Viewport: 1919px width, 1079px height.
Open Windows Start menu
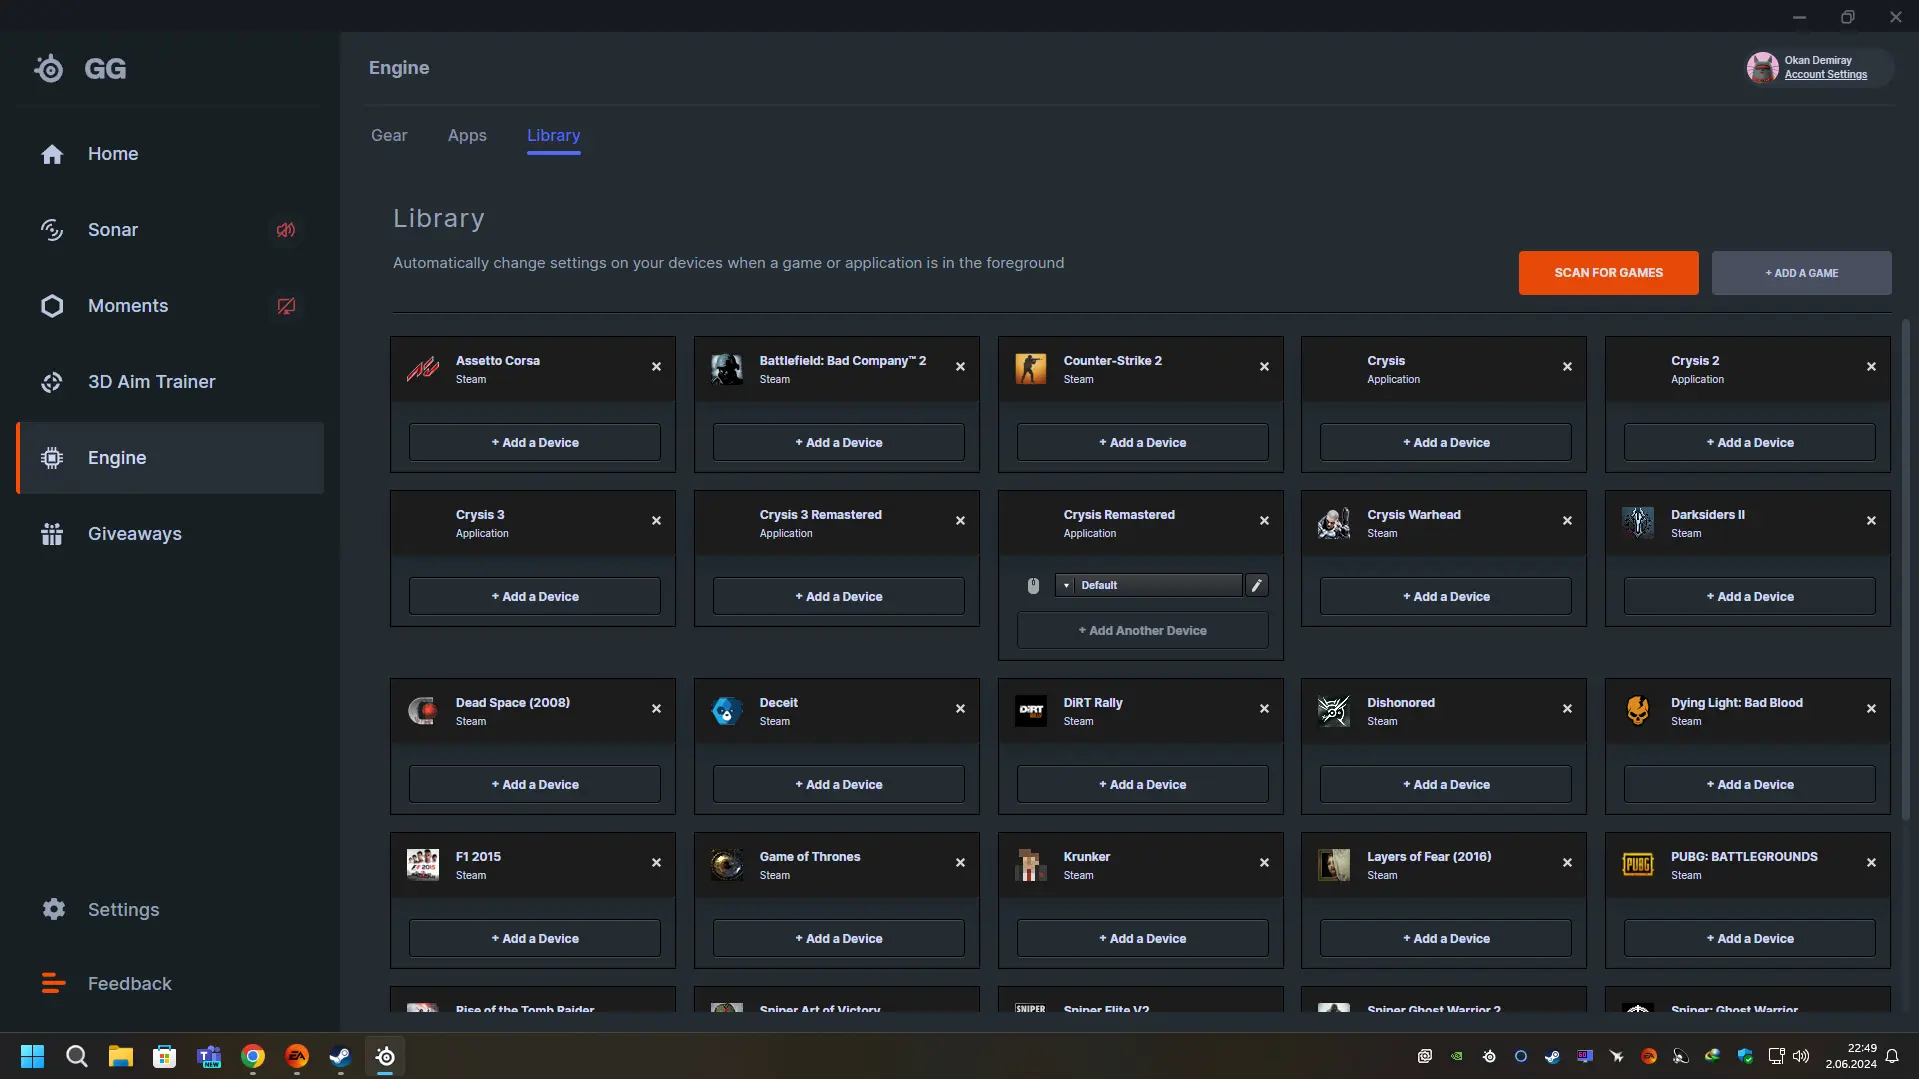click(x=32, y=1056)
